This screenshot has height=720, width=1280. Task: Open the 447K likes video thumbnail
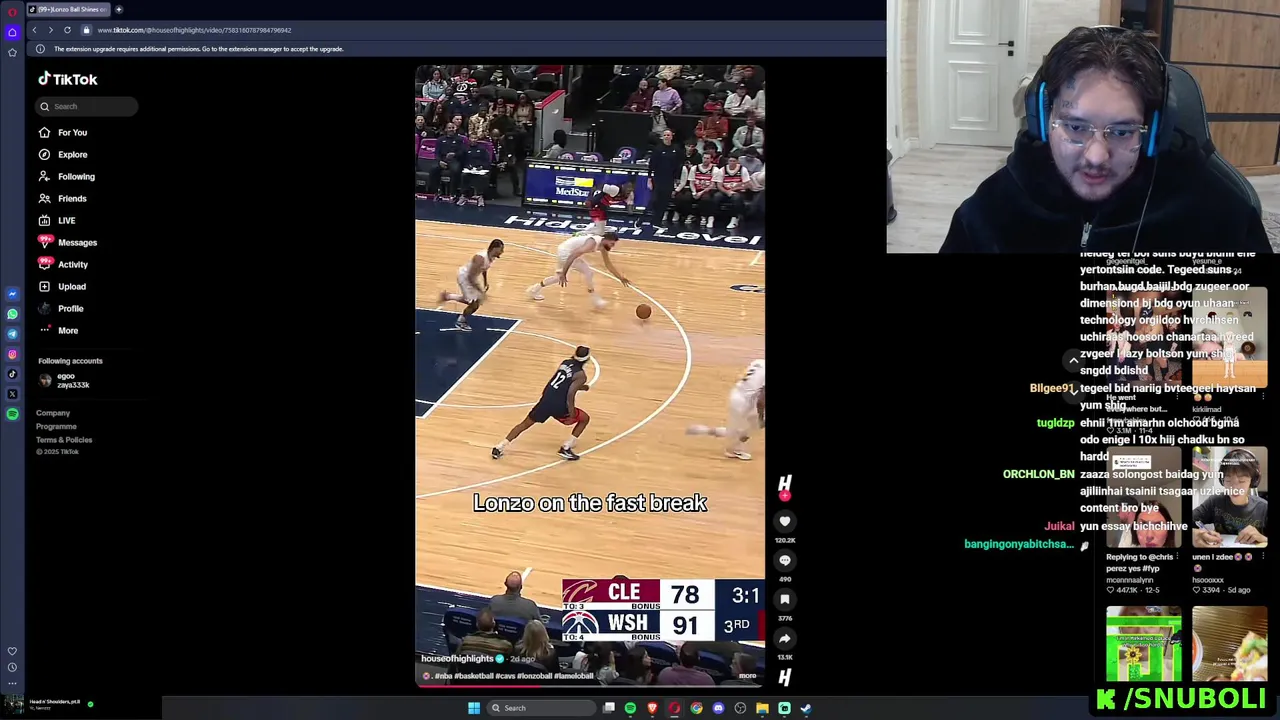click(1143, 496)
